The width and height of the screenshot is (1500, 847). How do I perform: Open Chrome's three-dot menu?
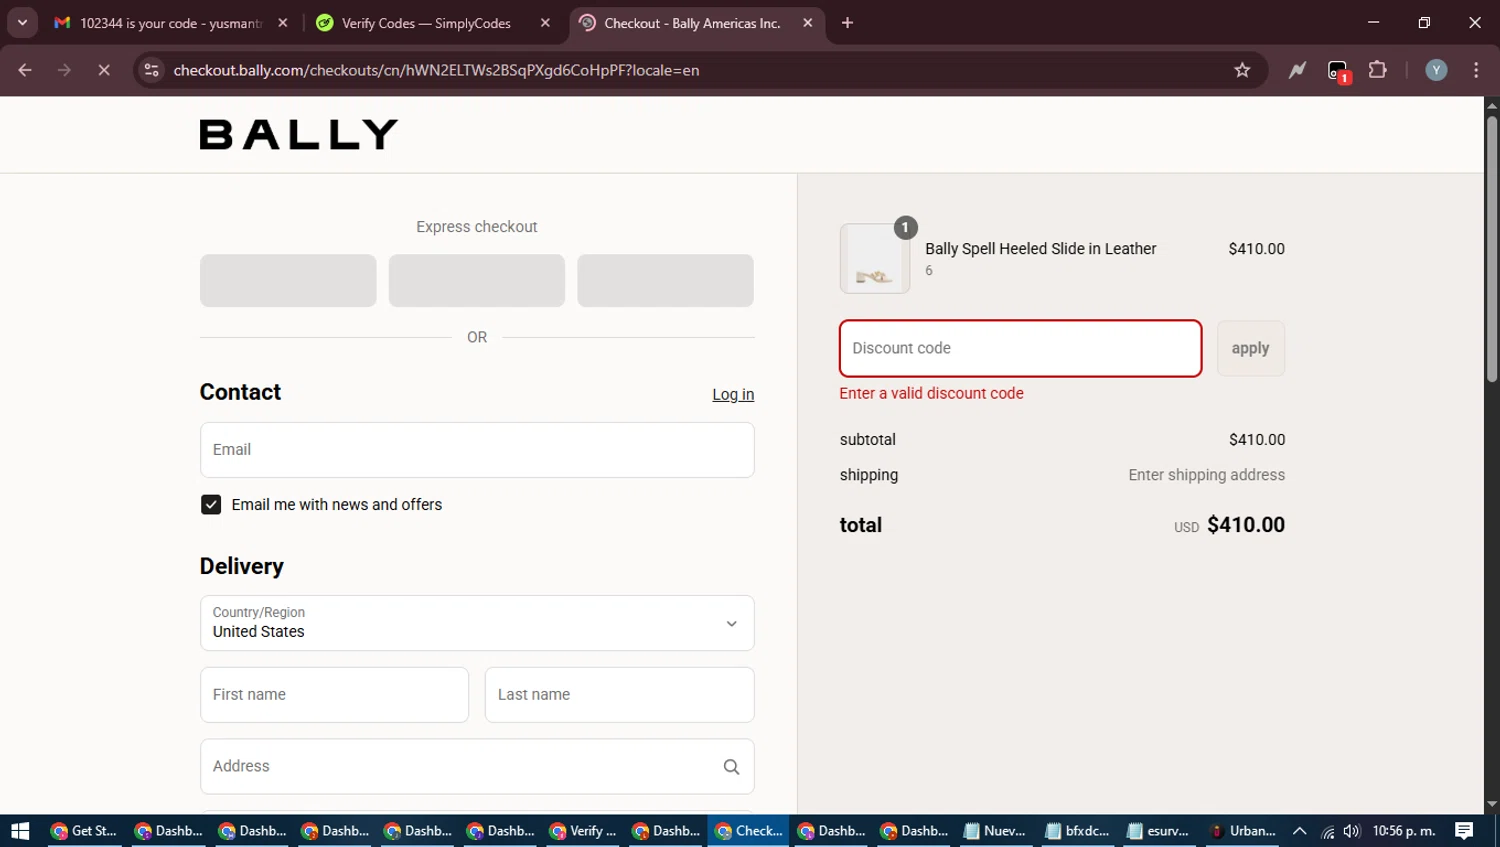point(1476,70)
